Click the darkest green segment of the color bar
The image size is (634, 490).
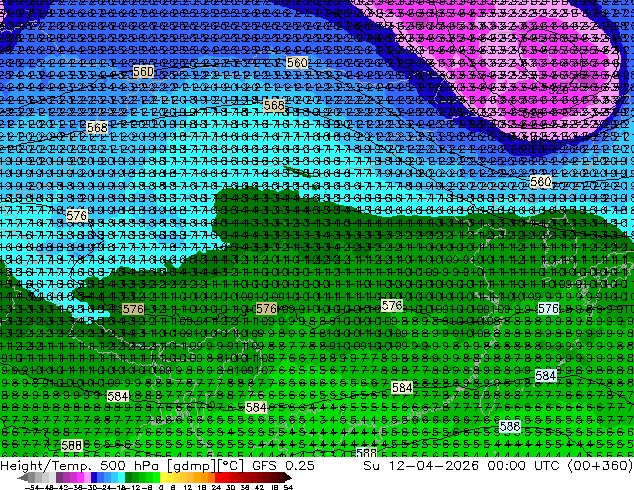click(129, 478)
